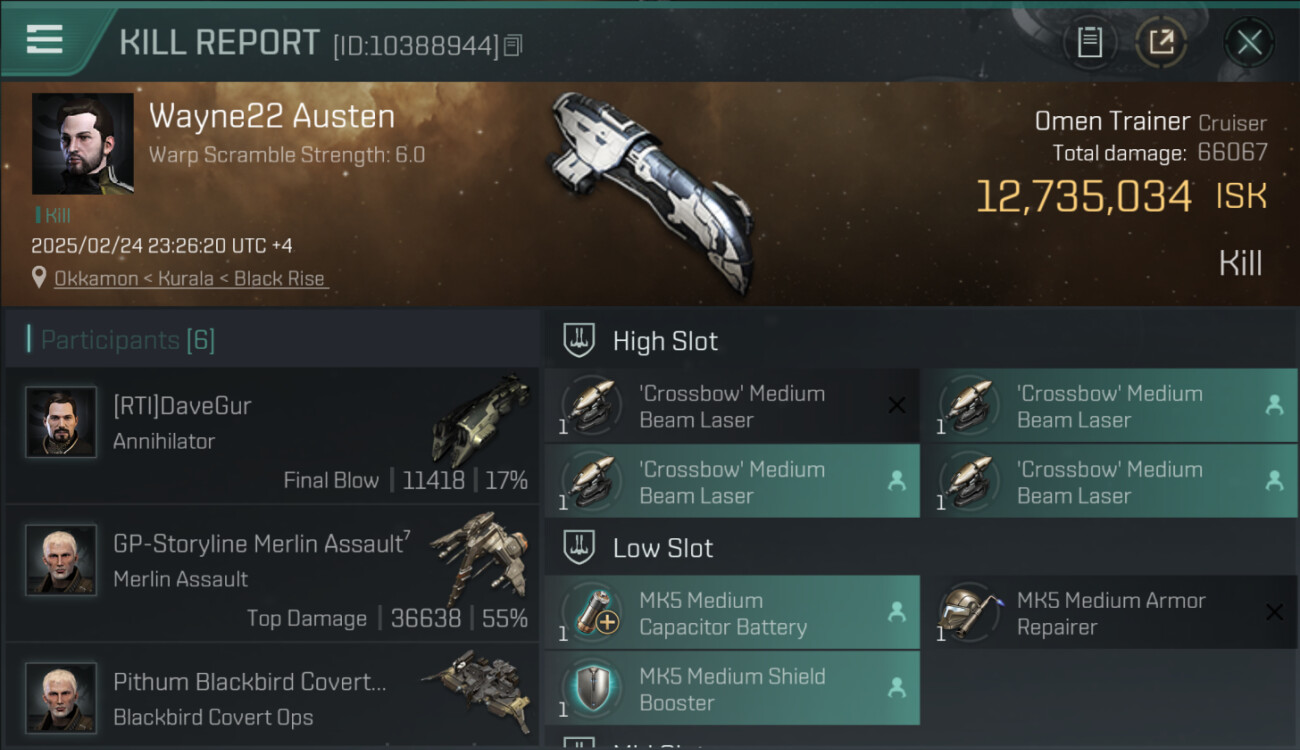Click the share export icon
This screenshot has height=750, width=1300.
click(x=1161, y=42)
